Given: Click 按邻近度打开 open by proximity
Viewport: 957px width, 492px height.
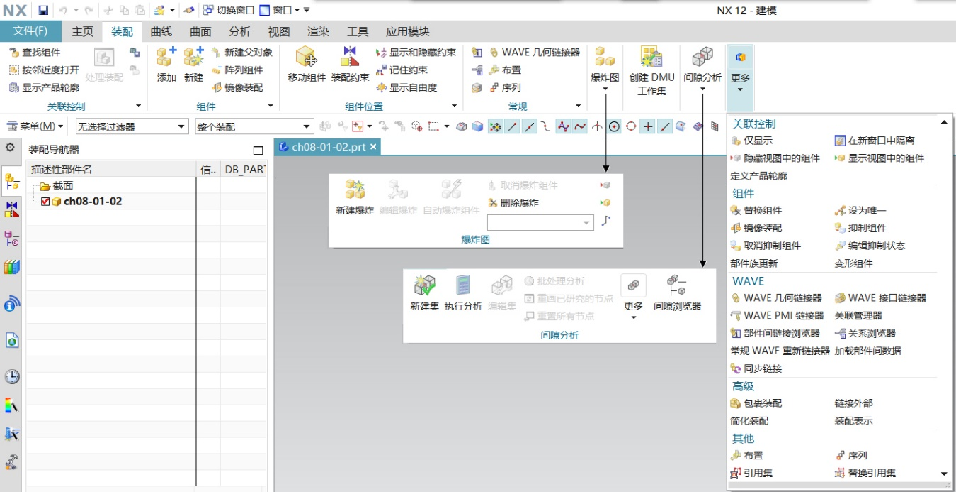Looking at the screenshot, I should click(45, 70).
